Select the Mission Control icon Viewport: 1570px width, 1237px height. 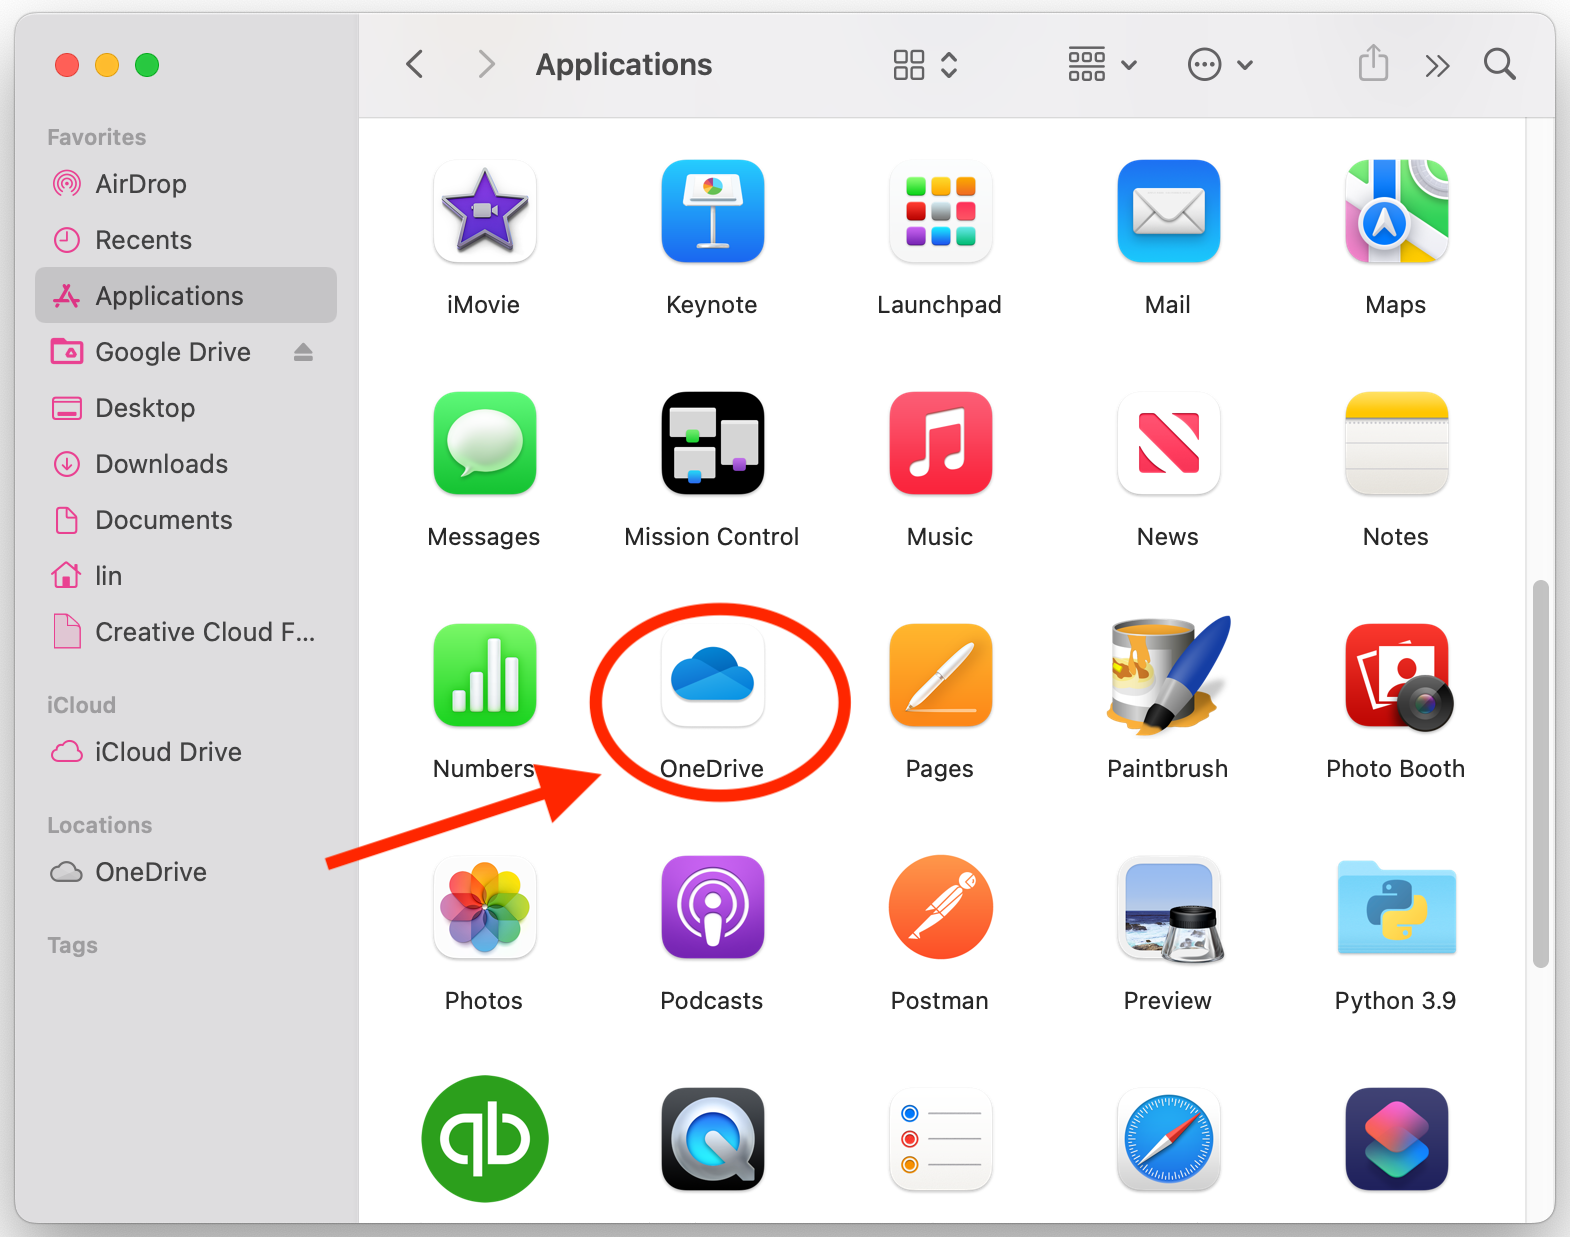point(713,443)
